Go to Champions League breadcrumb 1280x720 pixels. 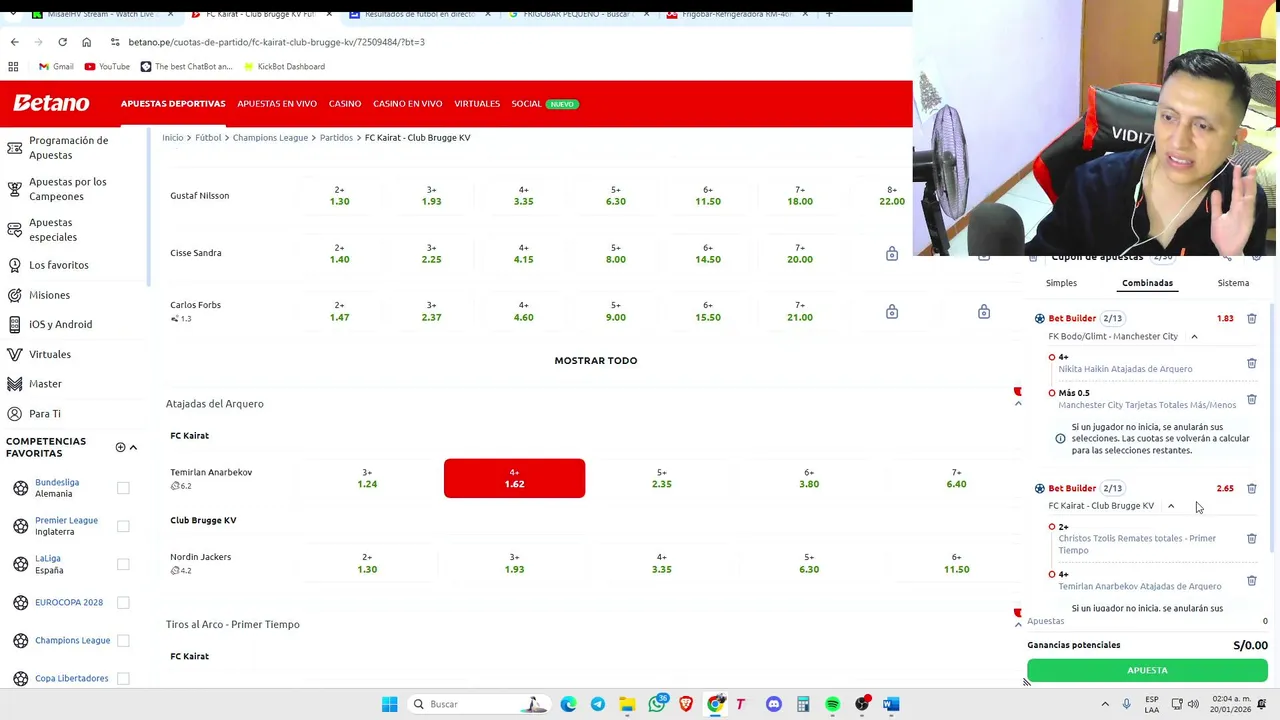point(270,138)
